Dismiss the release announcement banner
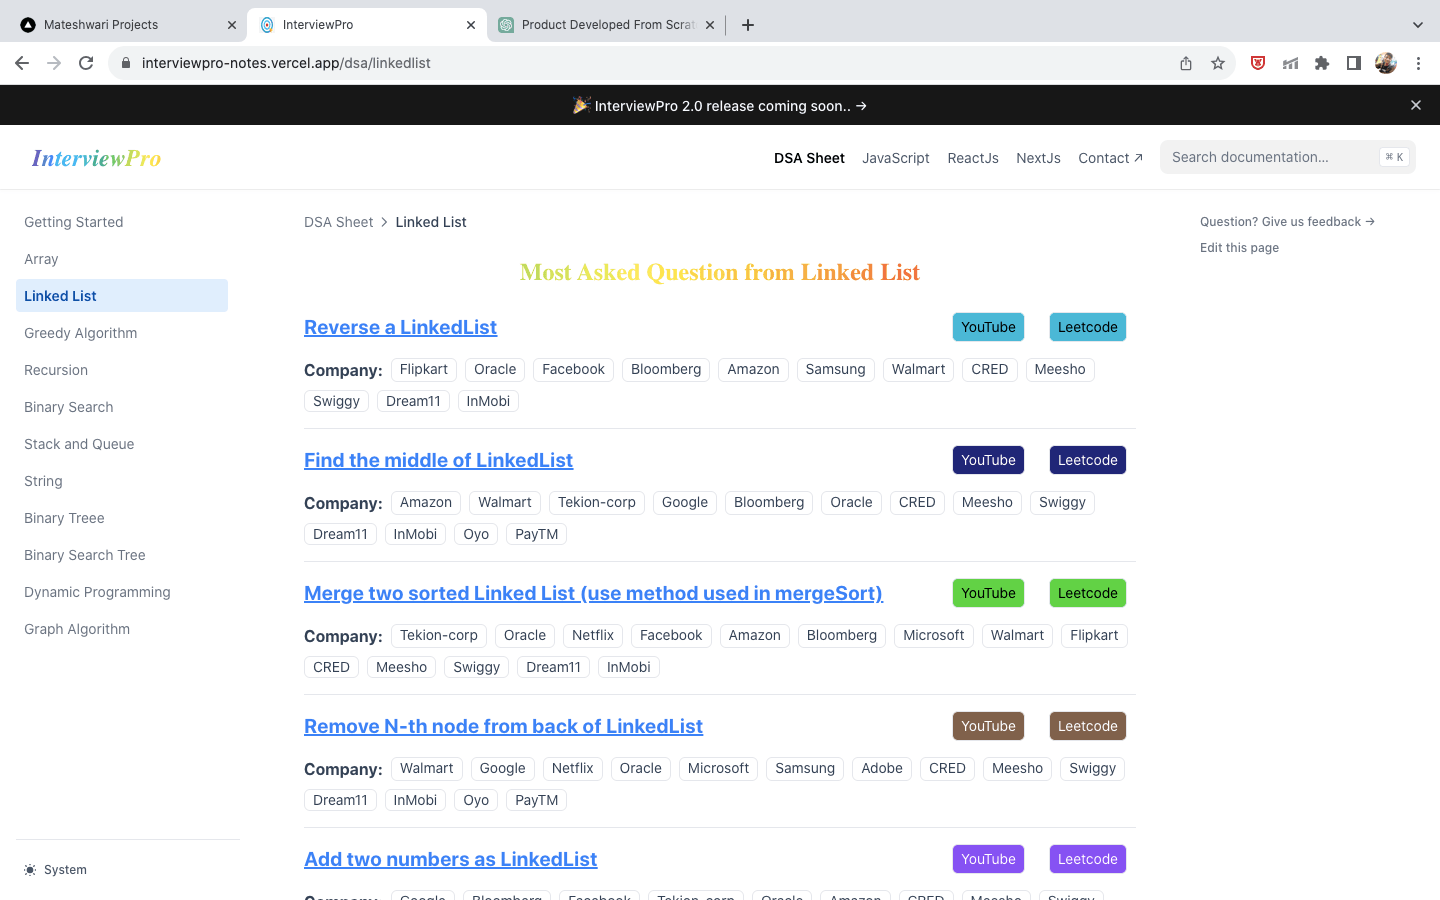 click(1415, 105)
